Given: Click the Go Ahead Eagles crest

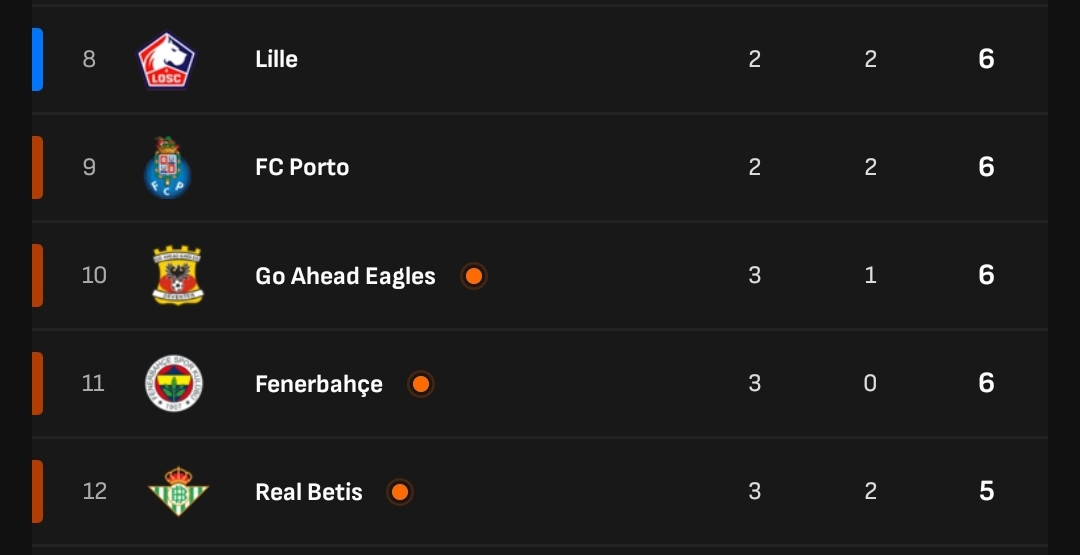Looking at the screenshot, I should point(177,275).
